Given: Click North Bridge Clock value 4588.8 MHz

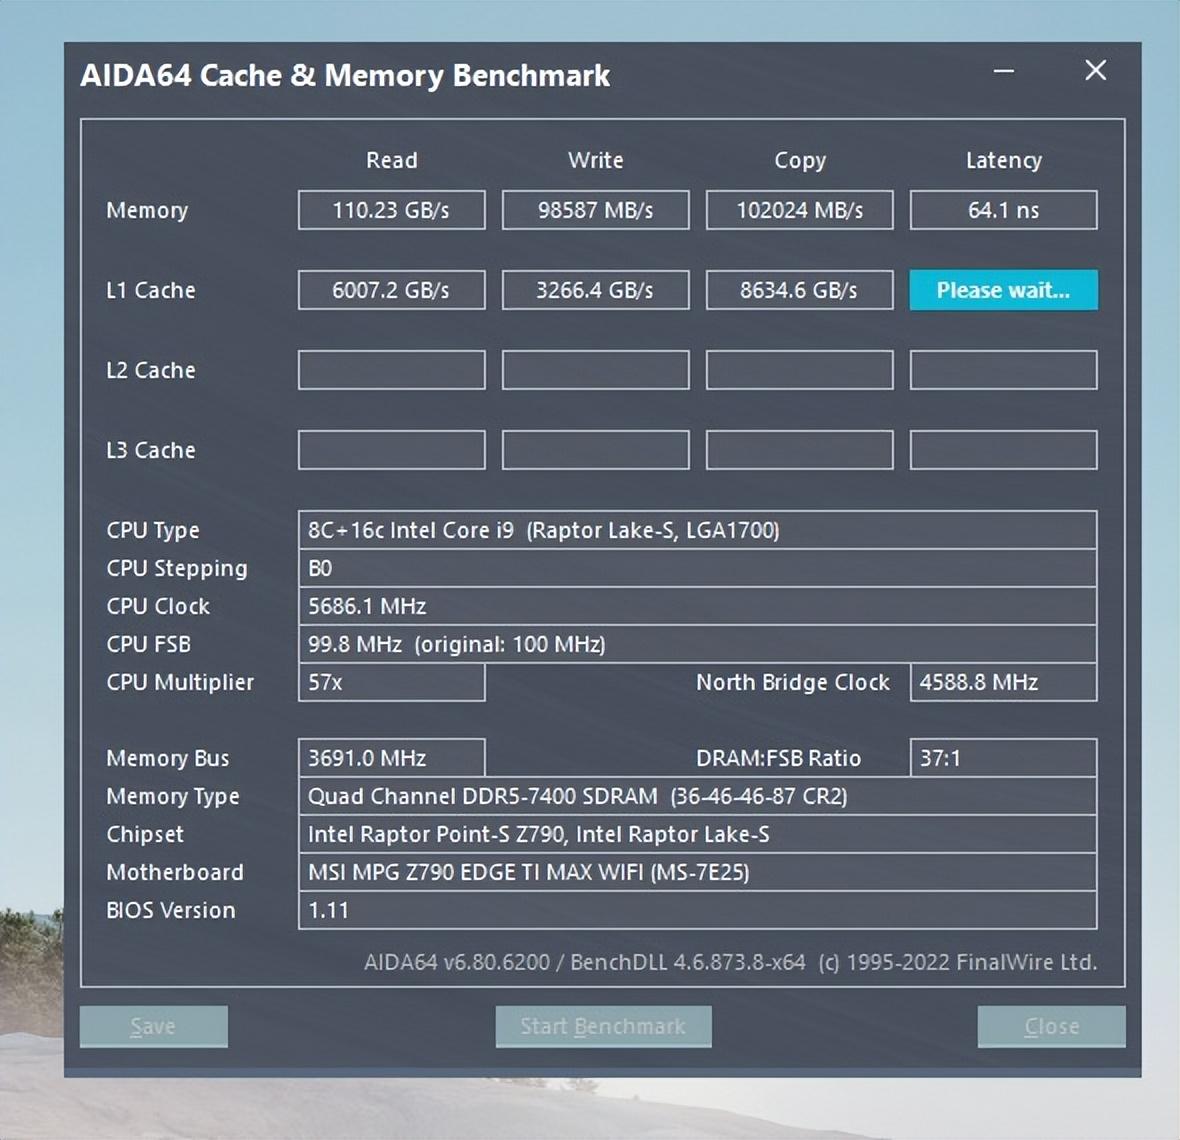Looking at the screenshot, I should [x=1003, y=682].
